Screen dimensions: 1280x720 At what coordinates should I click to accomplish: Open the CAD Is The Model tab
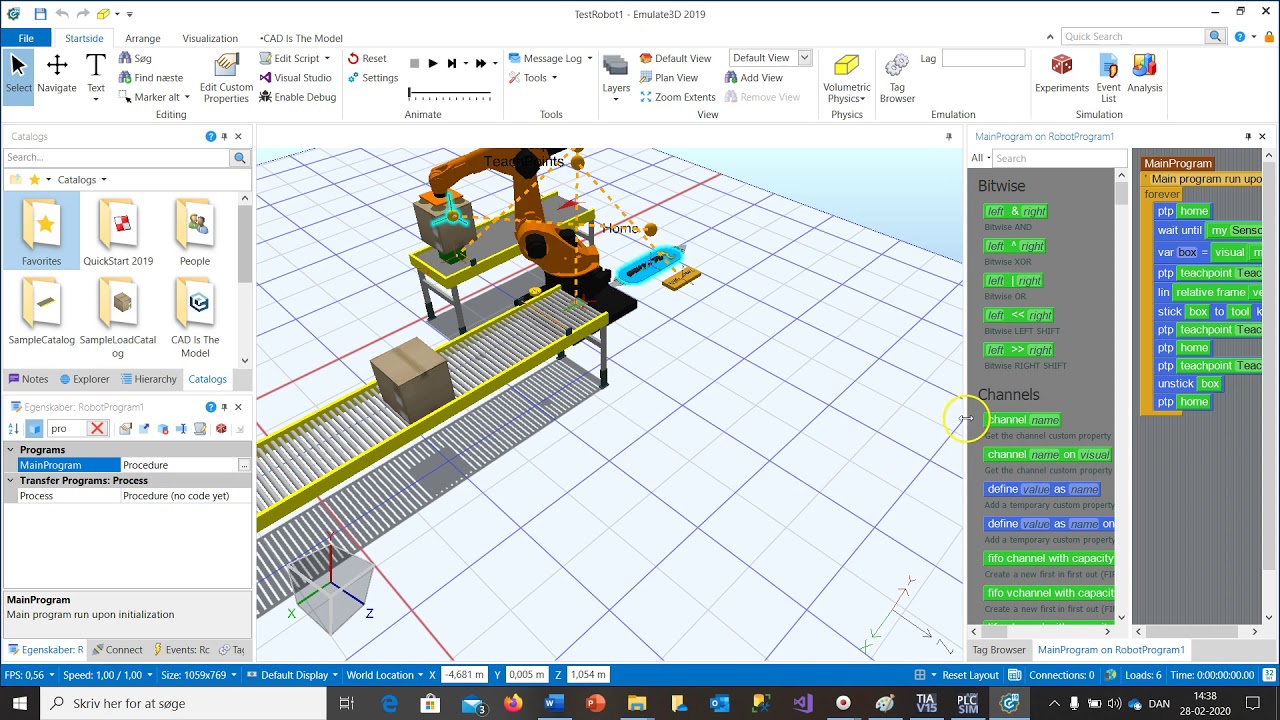[301, 38]
